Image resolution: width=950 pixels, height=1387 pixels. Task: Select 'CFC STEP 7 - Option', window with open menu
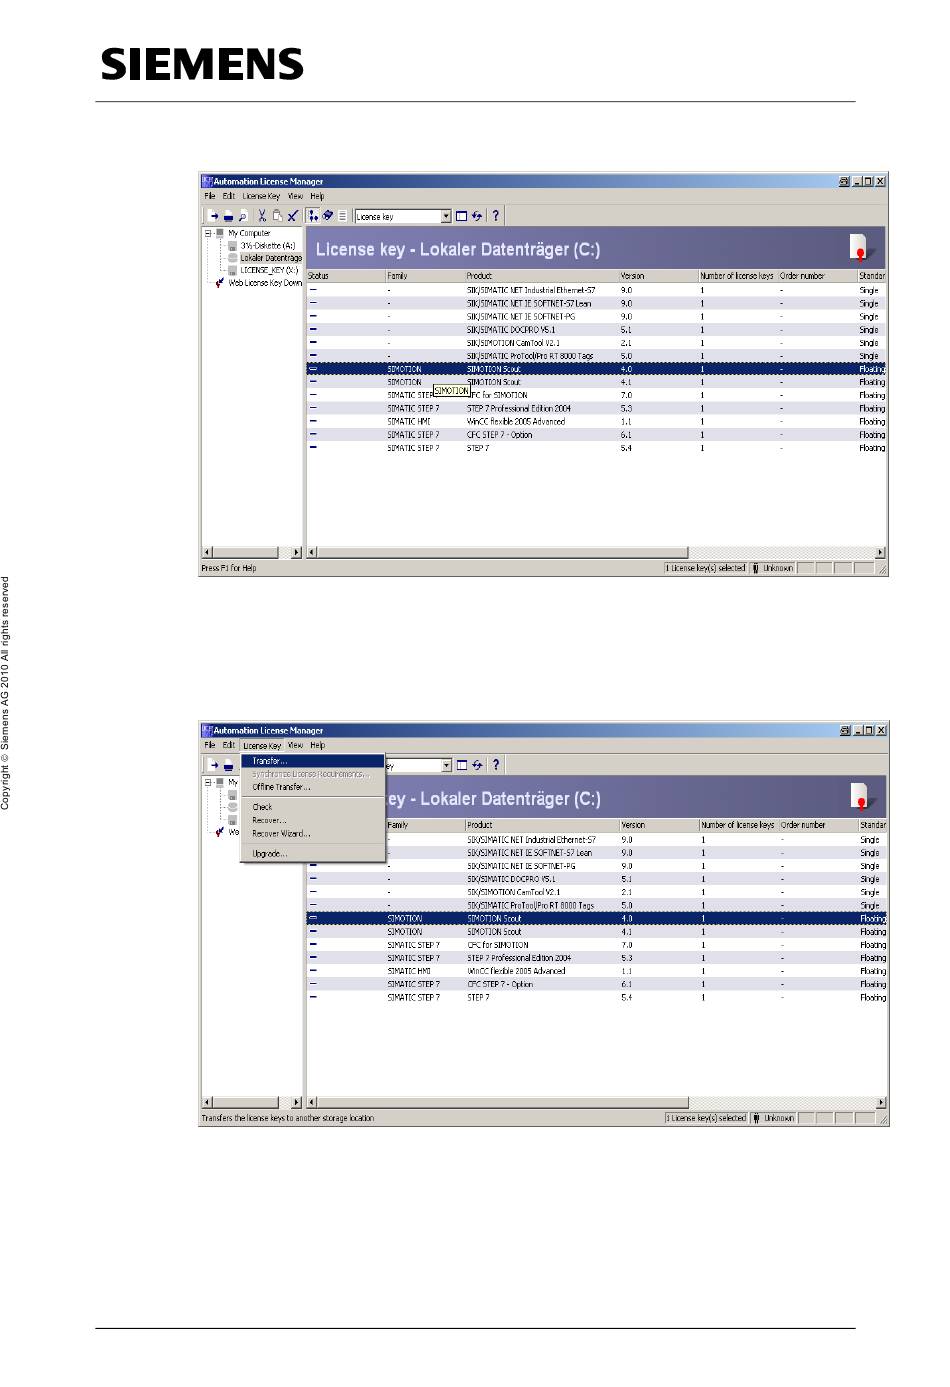pyautogui.click(x=597, y=984)
